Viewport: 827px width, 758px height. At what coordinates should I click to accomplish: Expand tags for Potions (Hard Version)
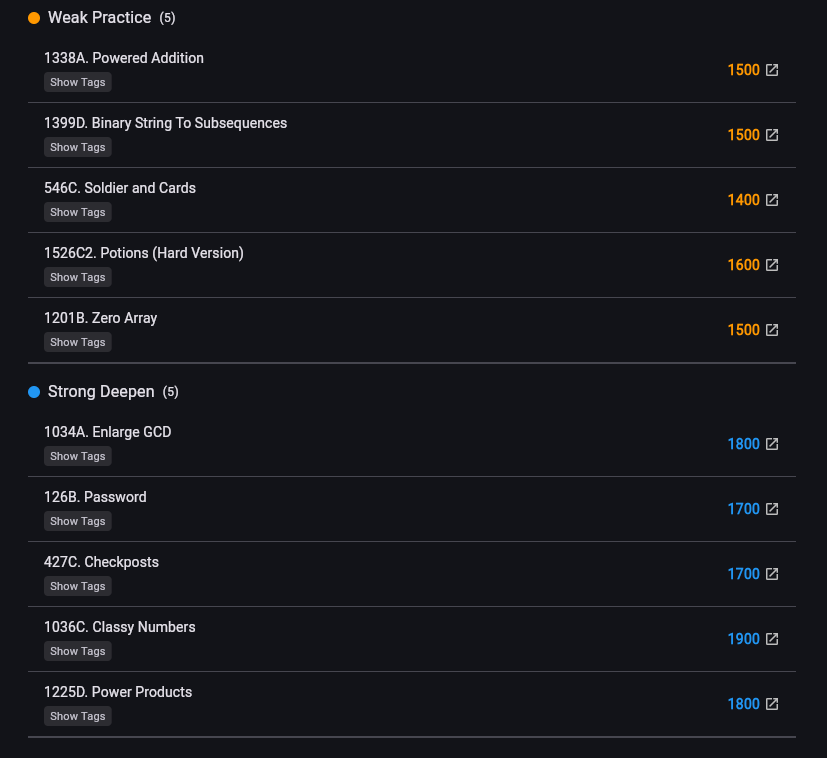tap(77, 277)
